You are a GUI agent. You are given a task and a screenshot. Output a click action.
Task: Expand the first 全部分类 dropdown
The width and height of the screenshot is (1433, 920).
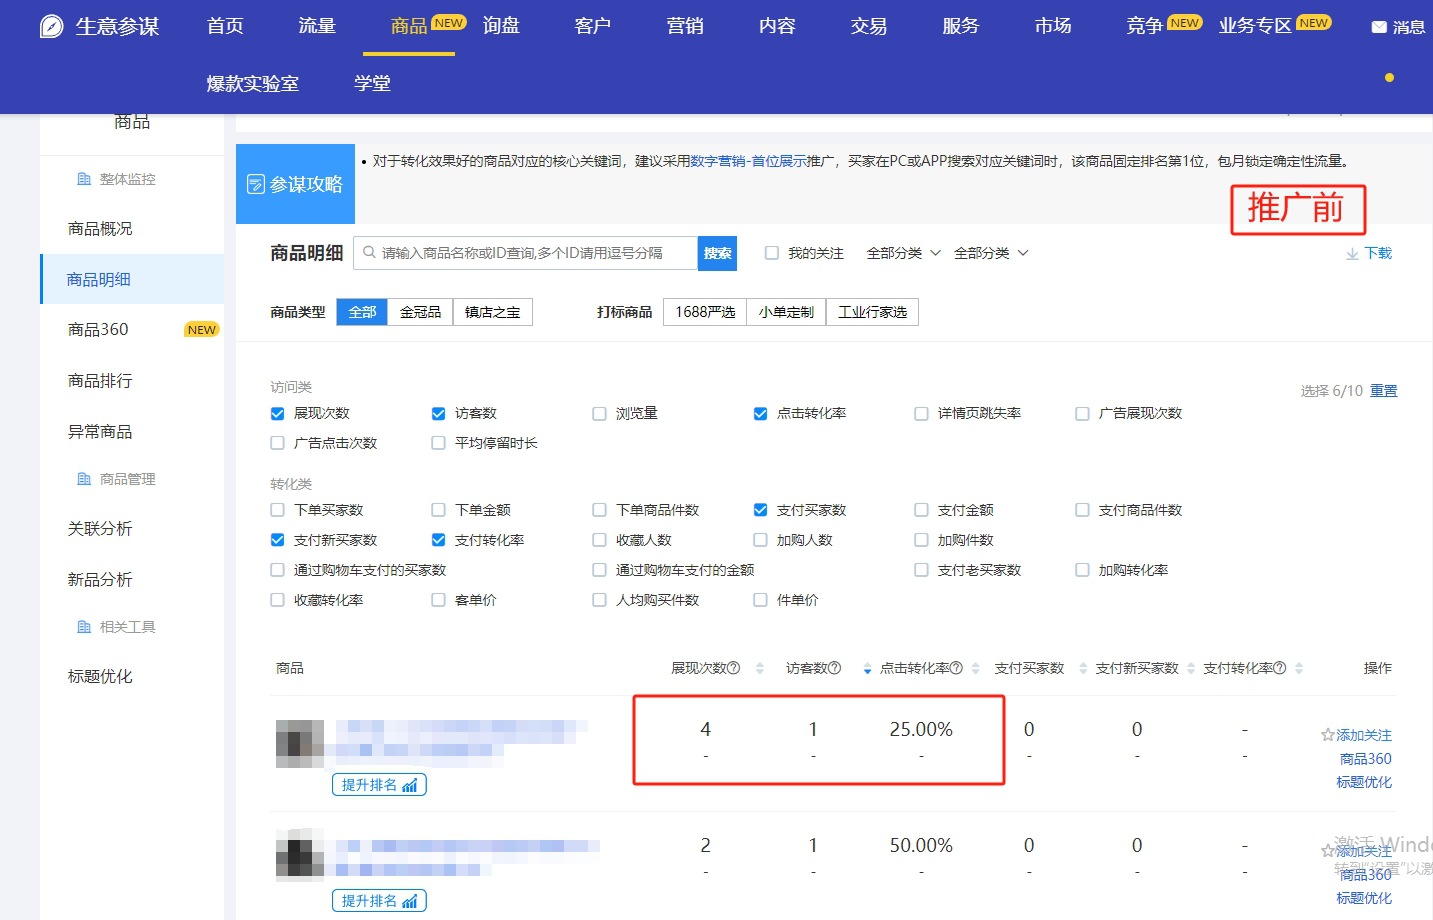coord(903,254)
